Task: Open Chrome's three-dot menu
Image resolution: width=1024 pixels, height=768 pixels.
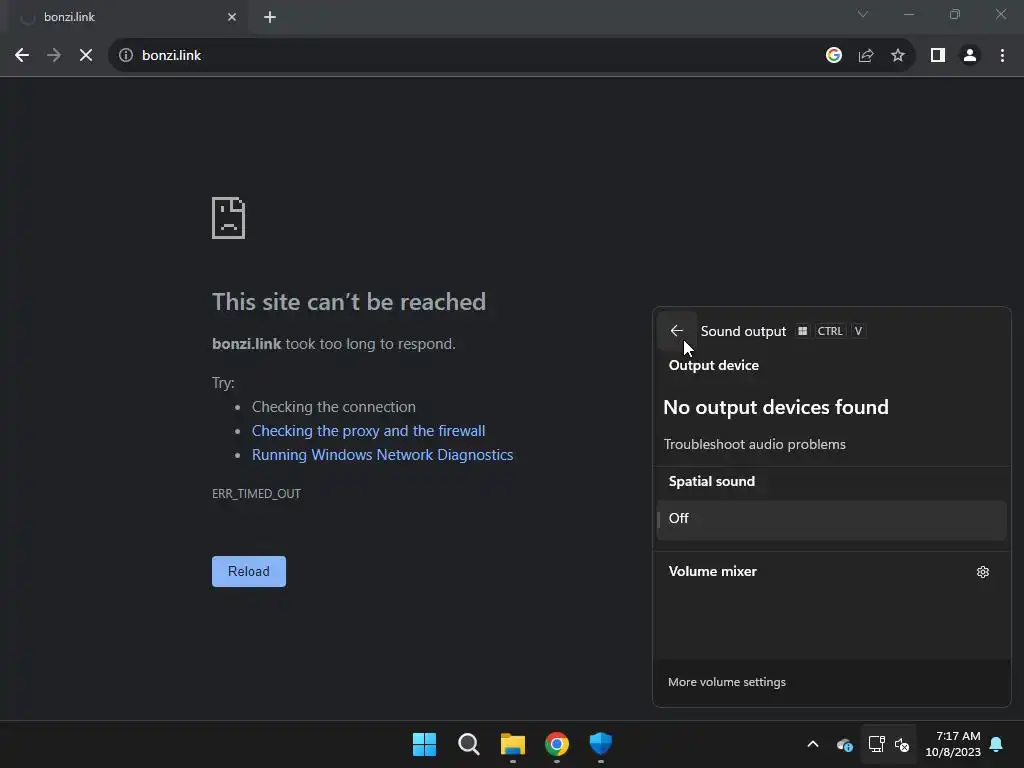Action: click(x=1002, y=56)
